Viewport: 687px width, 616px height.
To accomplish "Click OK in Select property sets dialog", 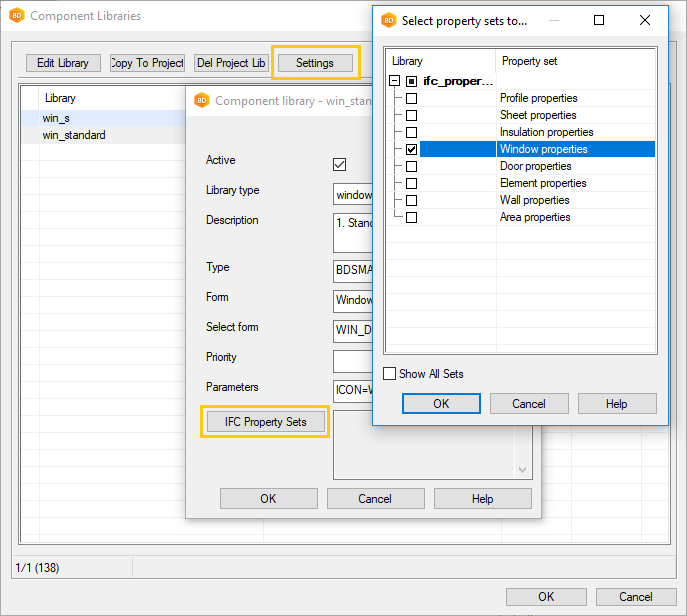I will [x=441, y=404].
